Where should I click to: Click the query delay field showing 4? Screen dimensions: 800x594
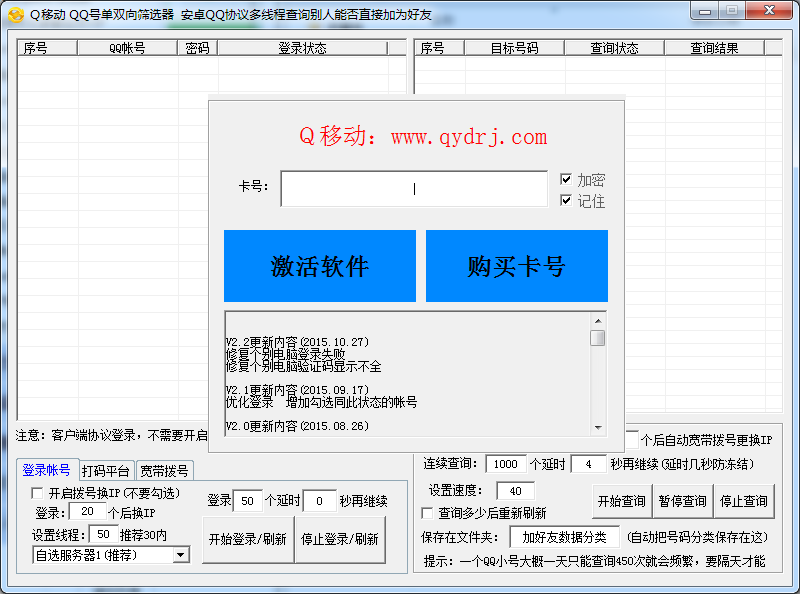589,464
